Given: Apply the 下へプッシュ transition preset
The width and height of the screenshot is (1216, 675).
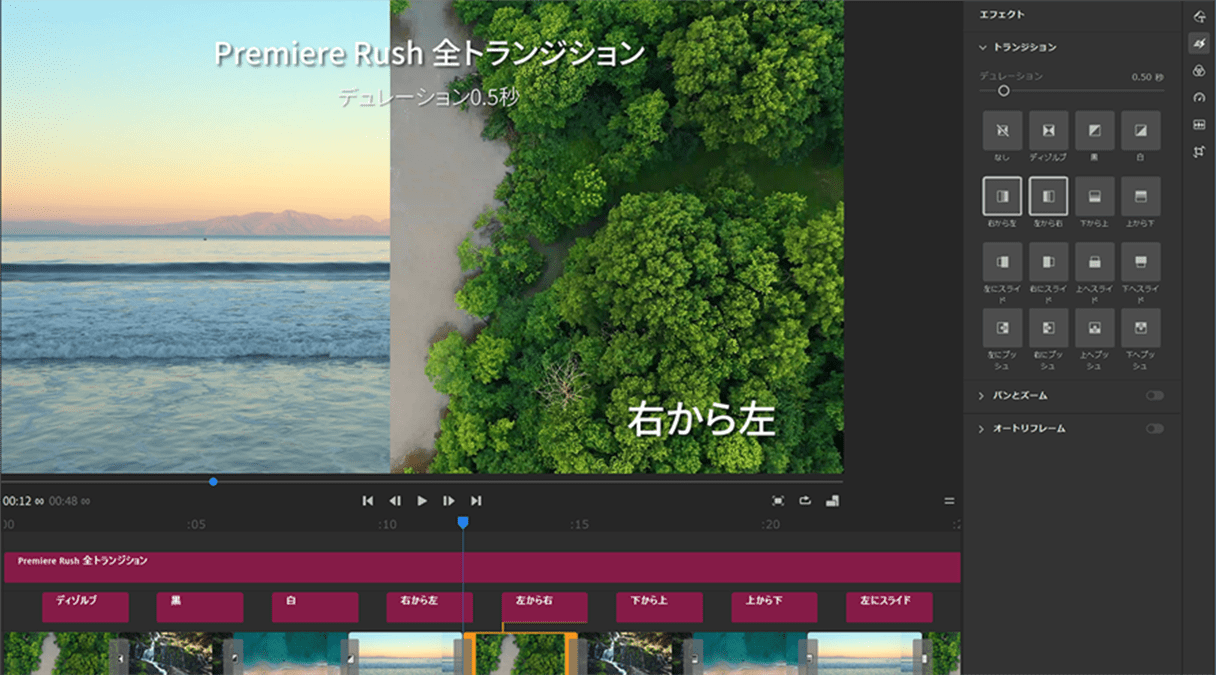Looking at the screenshot, I should point(1141,328).
